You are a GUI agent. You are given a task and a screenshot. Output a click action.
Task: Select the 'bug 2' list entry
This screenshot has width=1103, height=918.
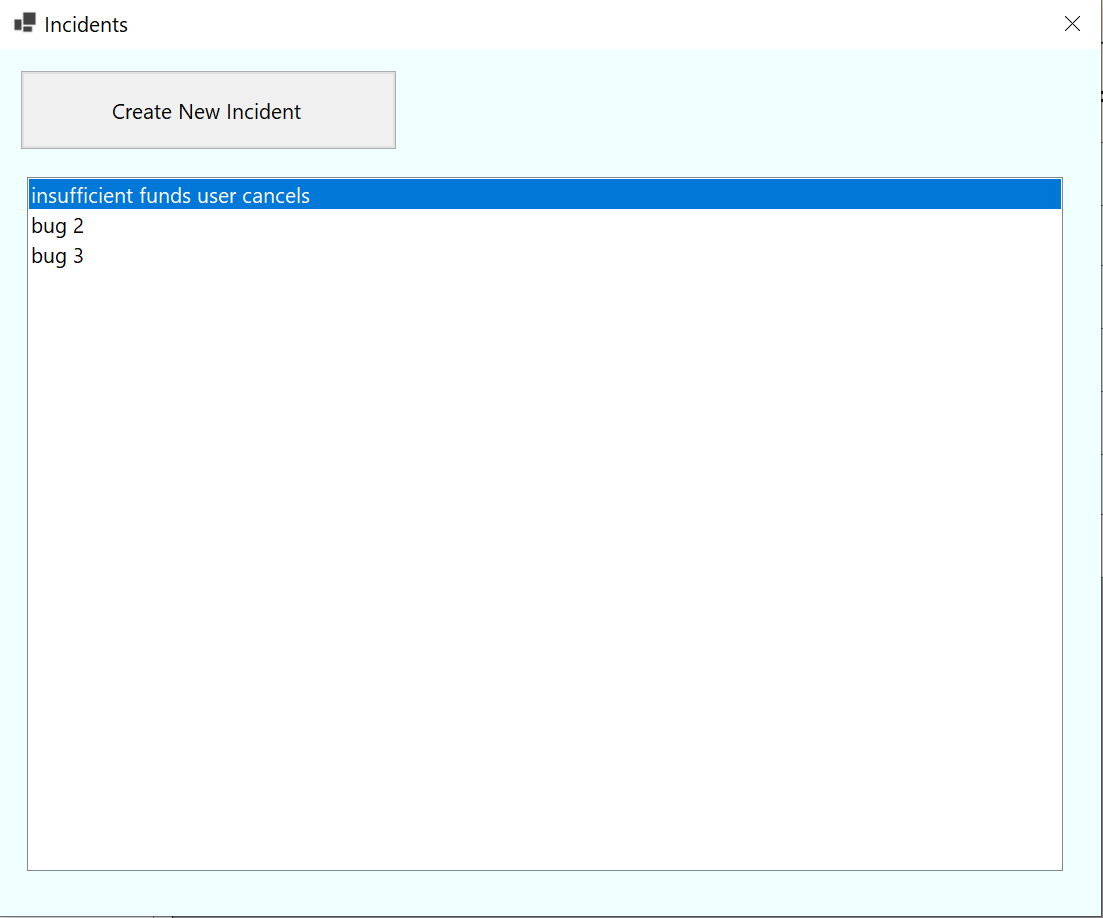pyautogui.click(x=58, y=226)
